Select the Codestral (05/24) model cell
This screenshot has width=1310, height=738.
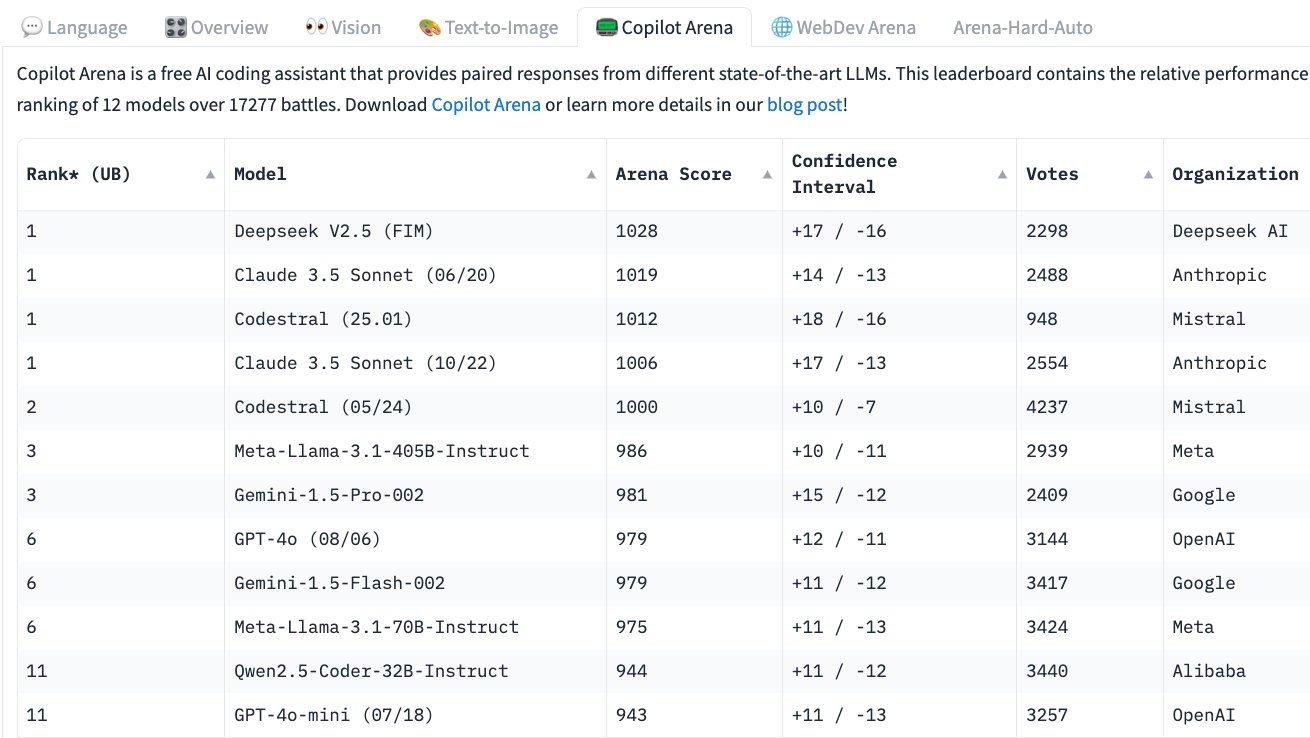click(415, 407)
